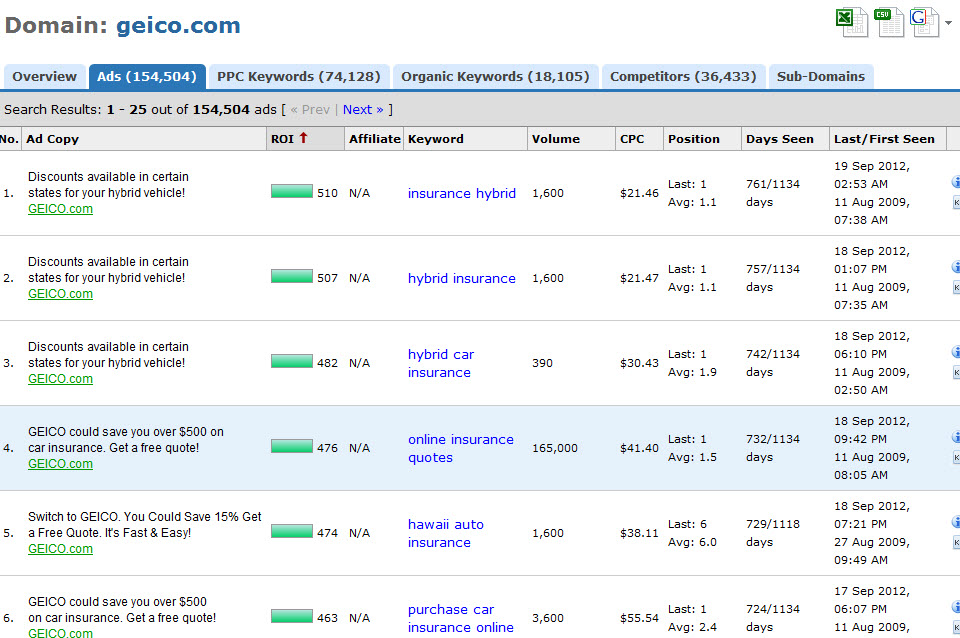Click K icon in hybrid car insurance row
This screenshot has height=638, width=960.
click(x=956, y=372)
